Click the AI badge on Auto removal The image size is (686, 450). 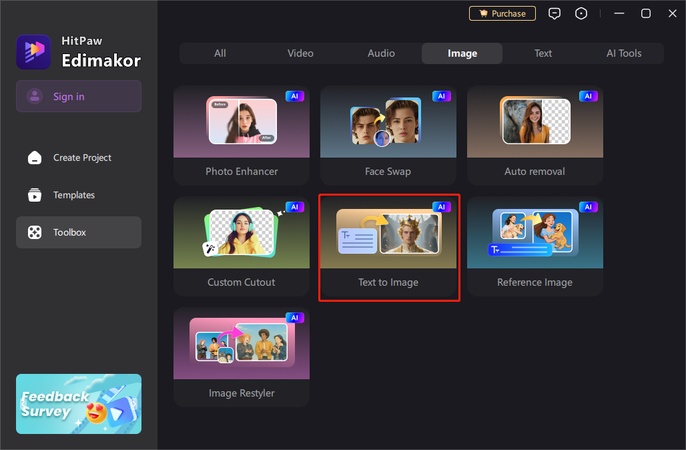[x=588, y=96]
